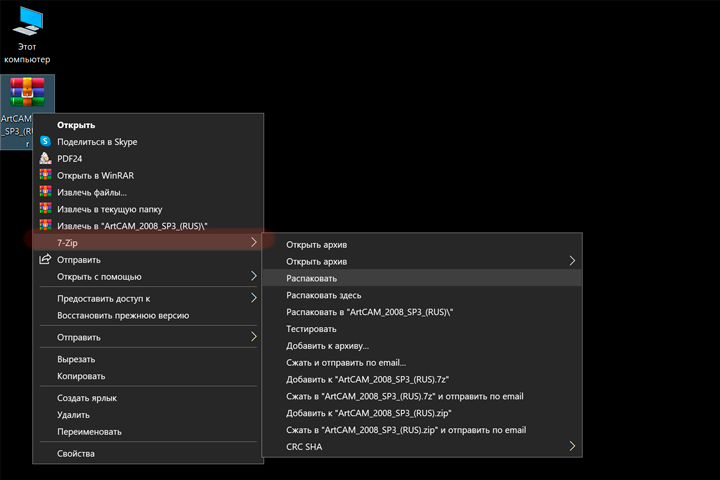
Task: Click the WinRAR icon beside "Извлечь в текущую папку"
Action: 45,209
